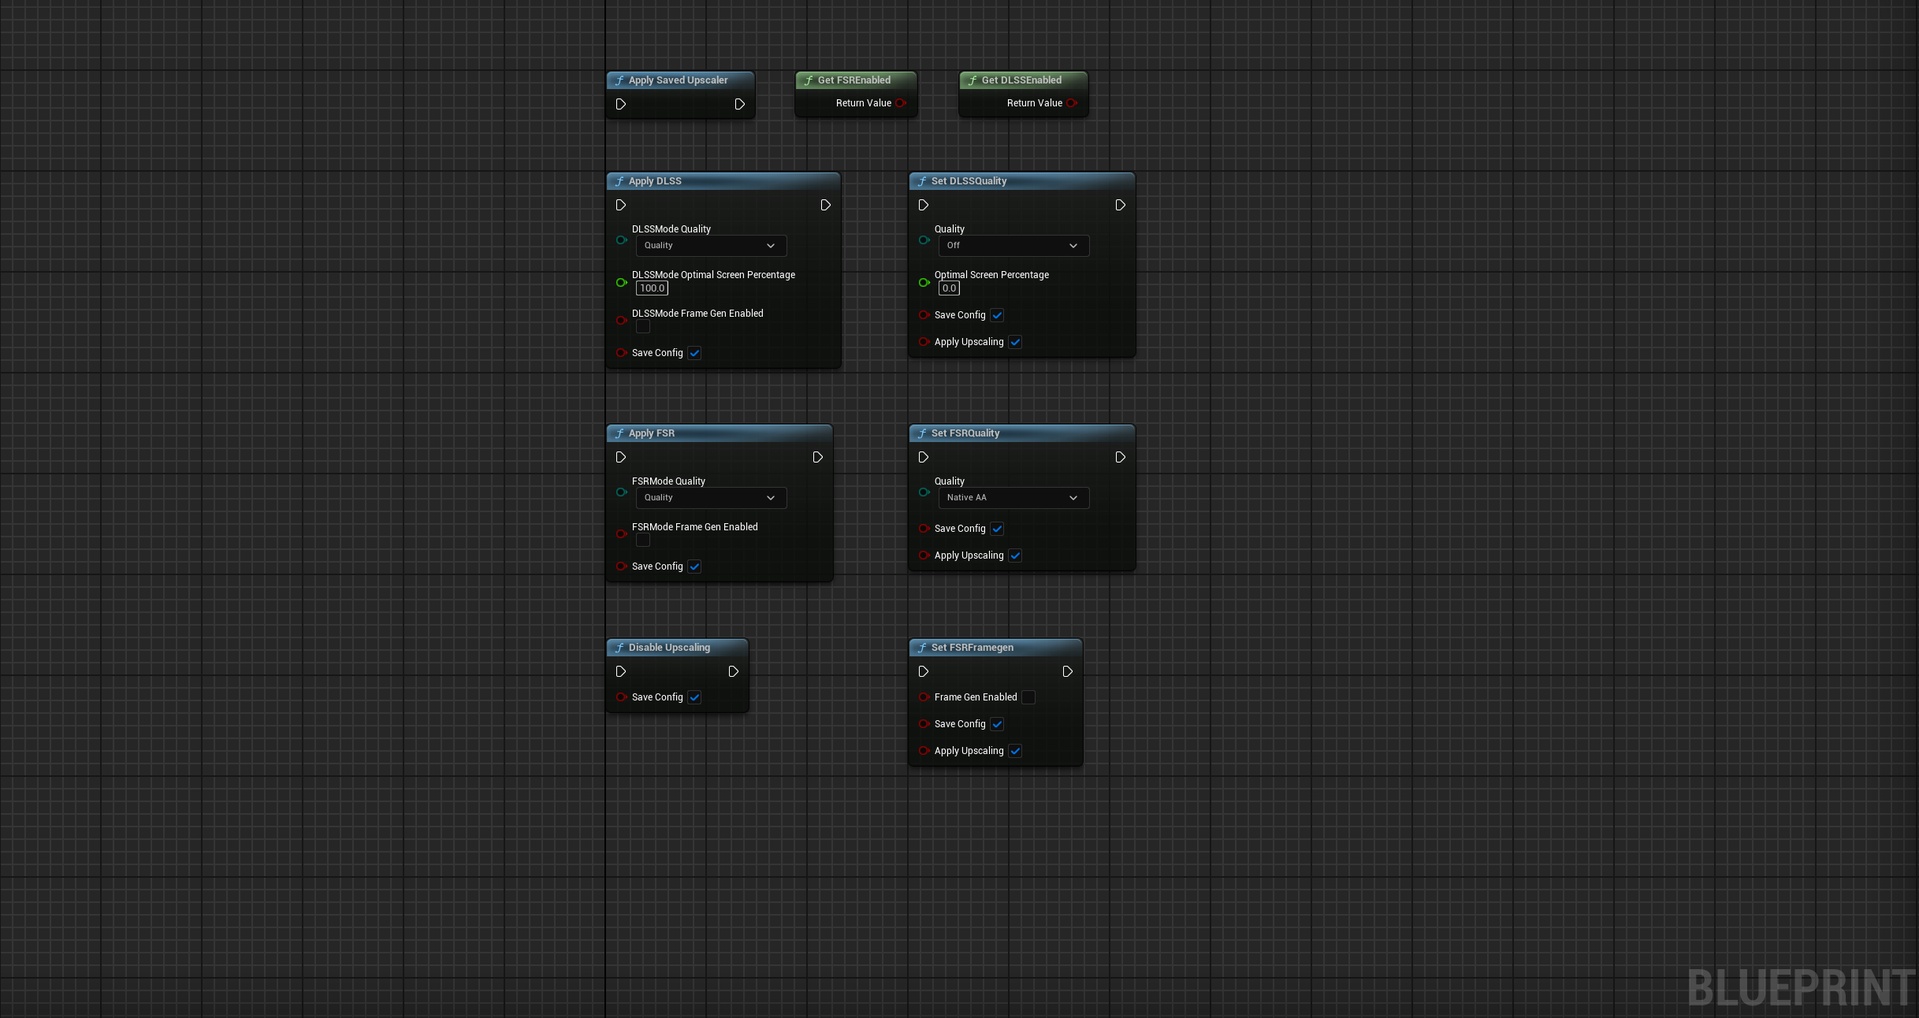Open the FSRMode Quality dropdown
Screen dimensions: 1919x1018
tap(710, 498)
